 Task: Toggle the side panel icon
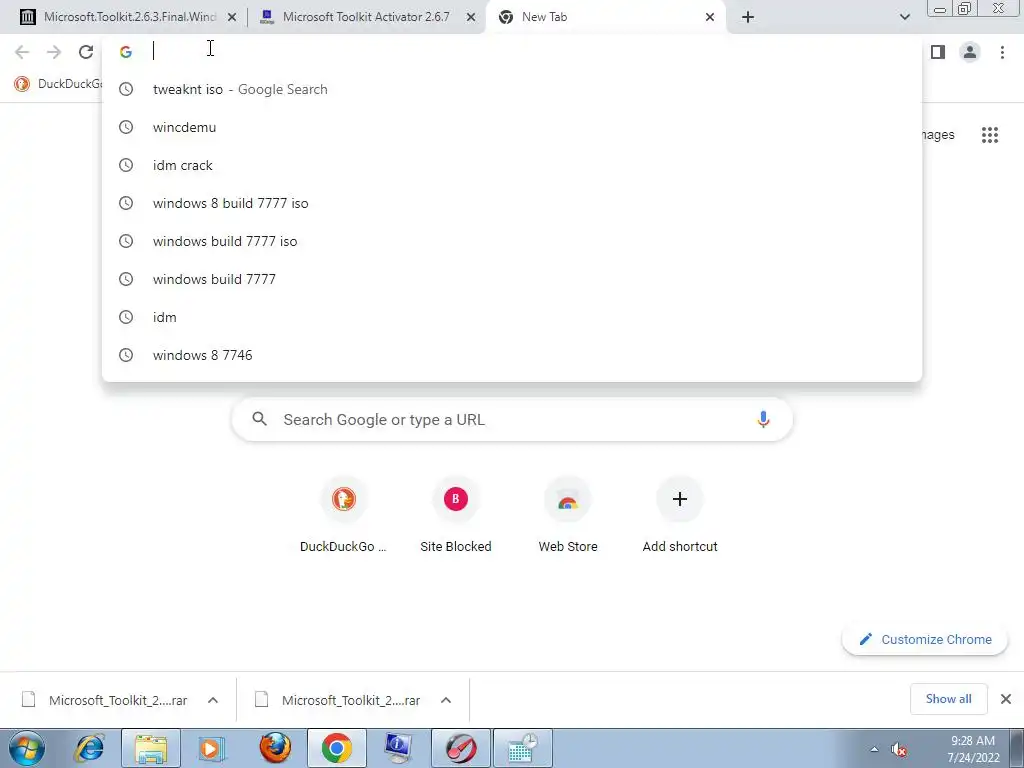[x=938, y=52]
